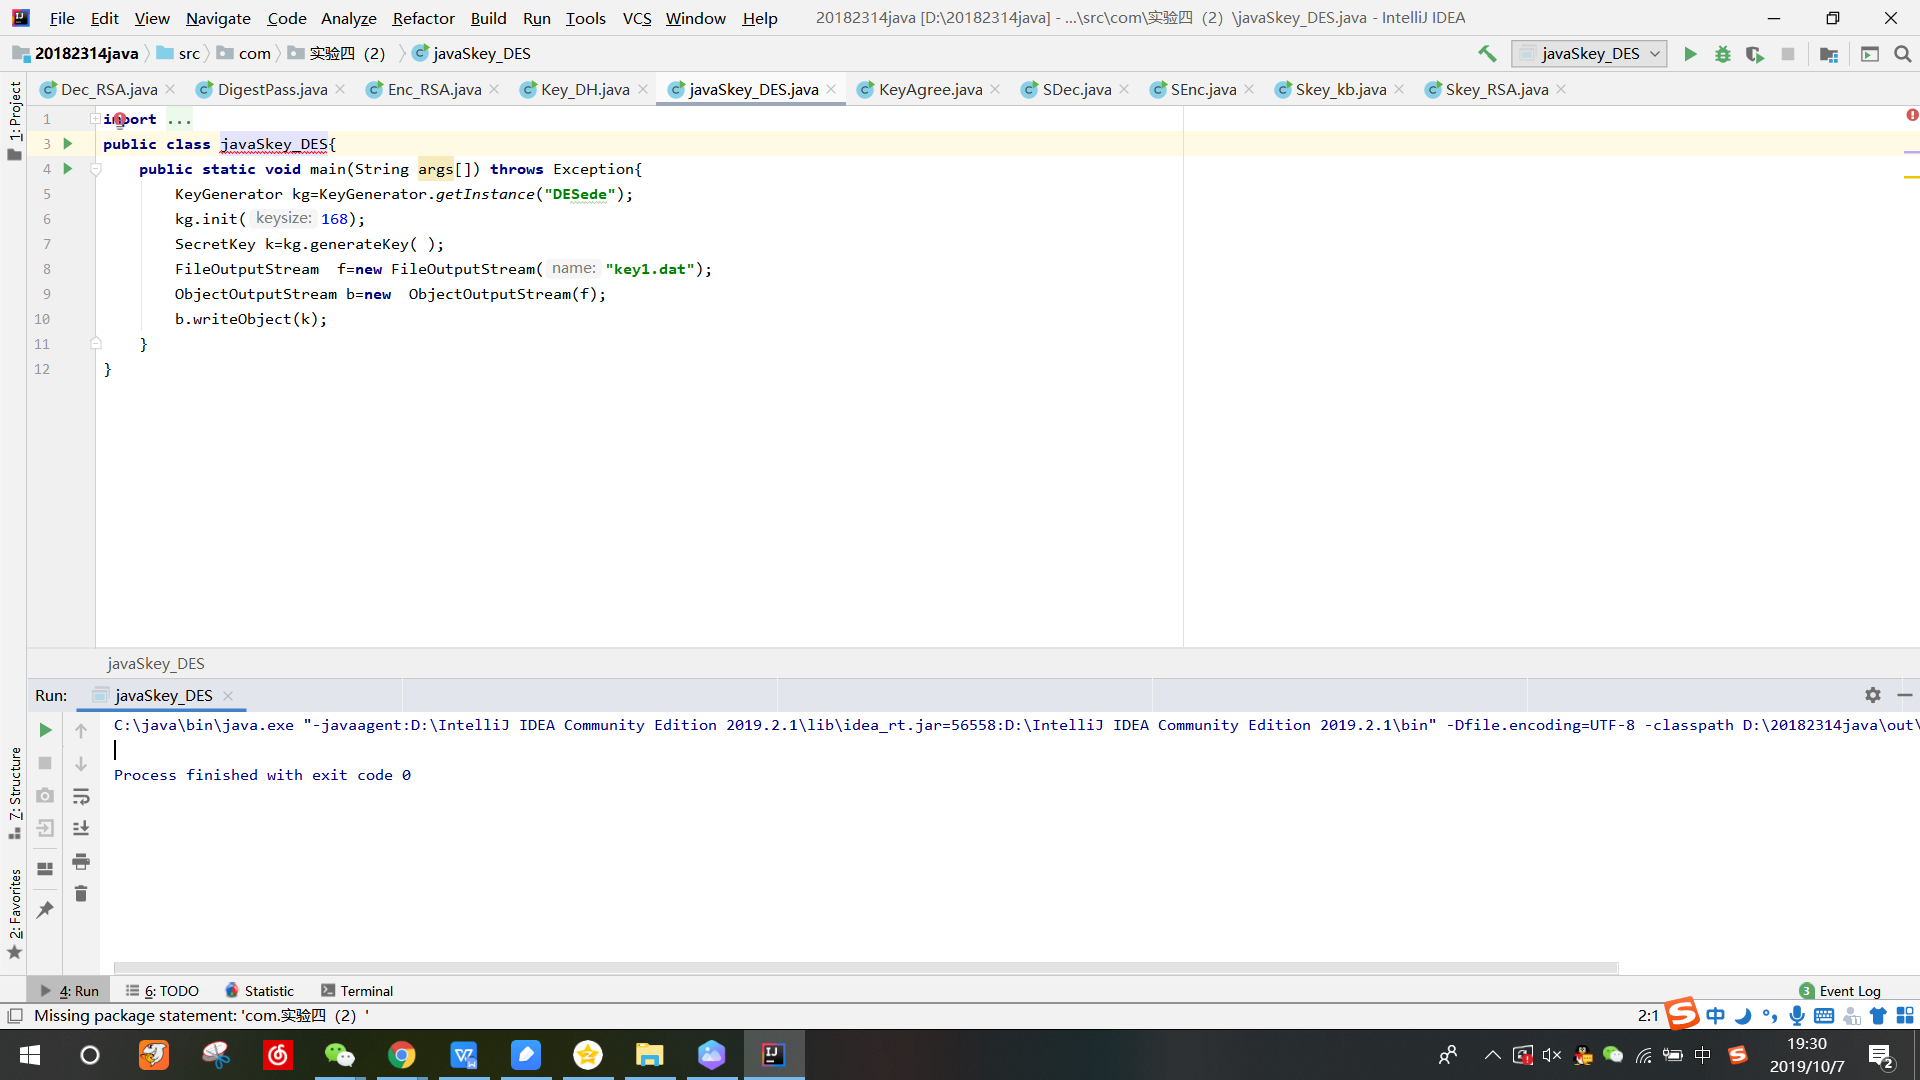Click the Debug bug icon

point(1722,54)
